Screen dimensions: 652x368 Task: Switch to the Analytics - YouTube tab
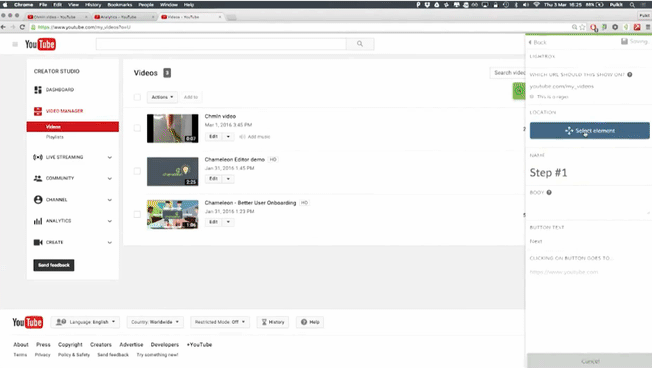[x=123, y=17]
